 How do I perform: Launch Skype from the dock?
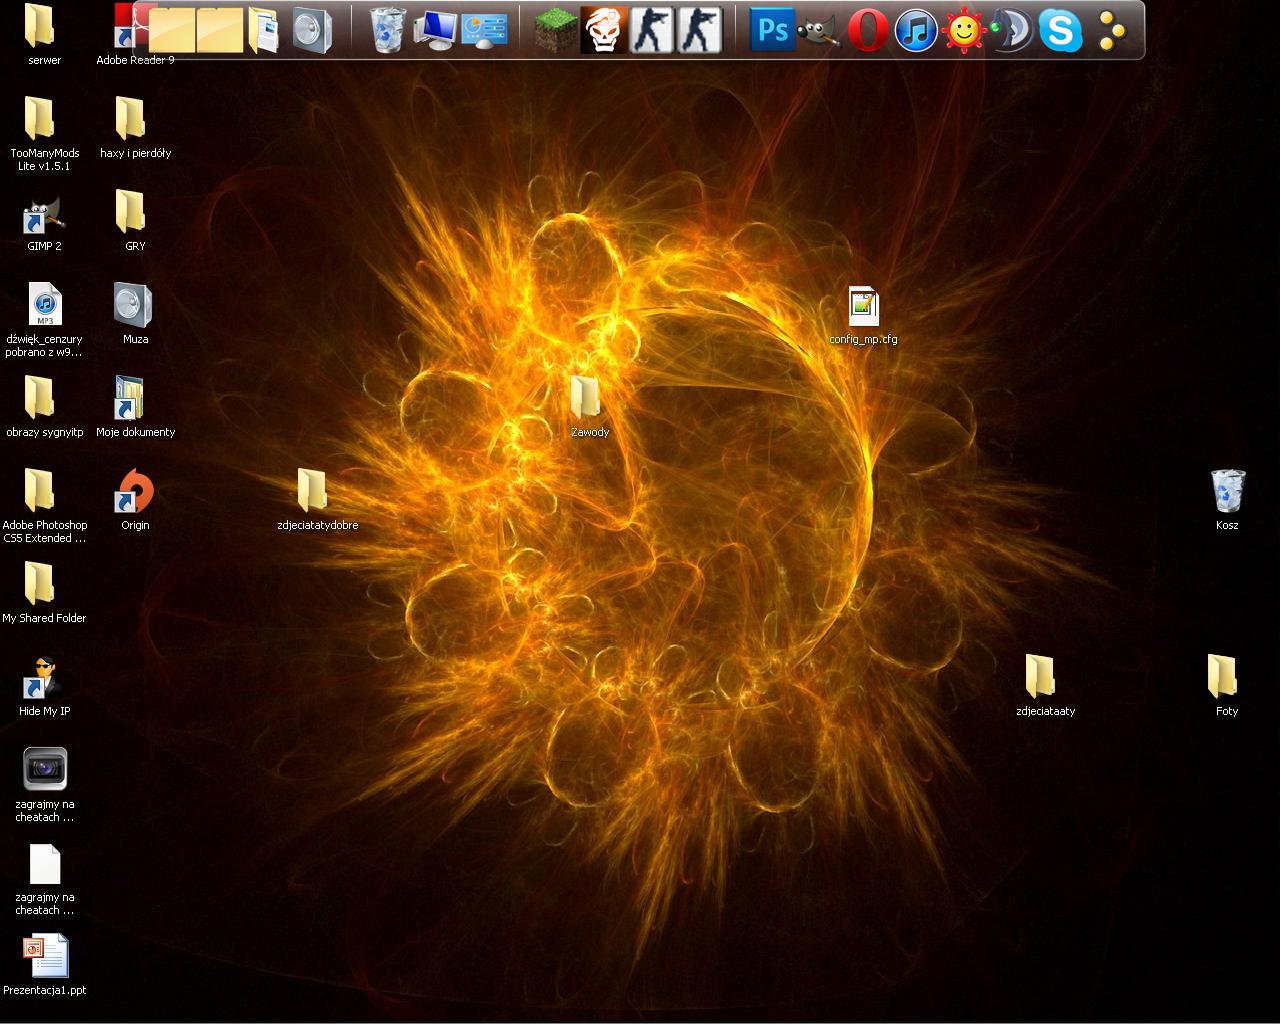[x=1060, y=30]
